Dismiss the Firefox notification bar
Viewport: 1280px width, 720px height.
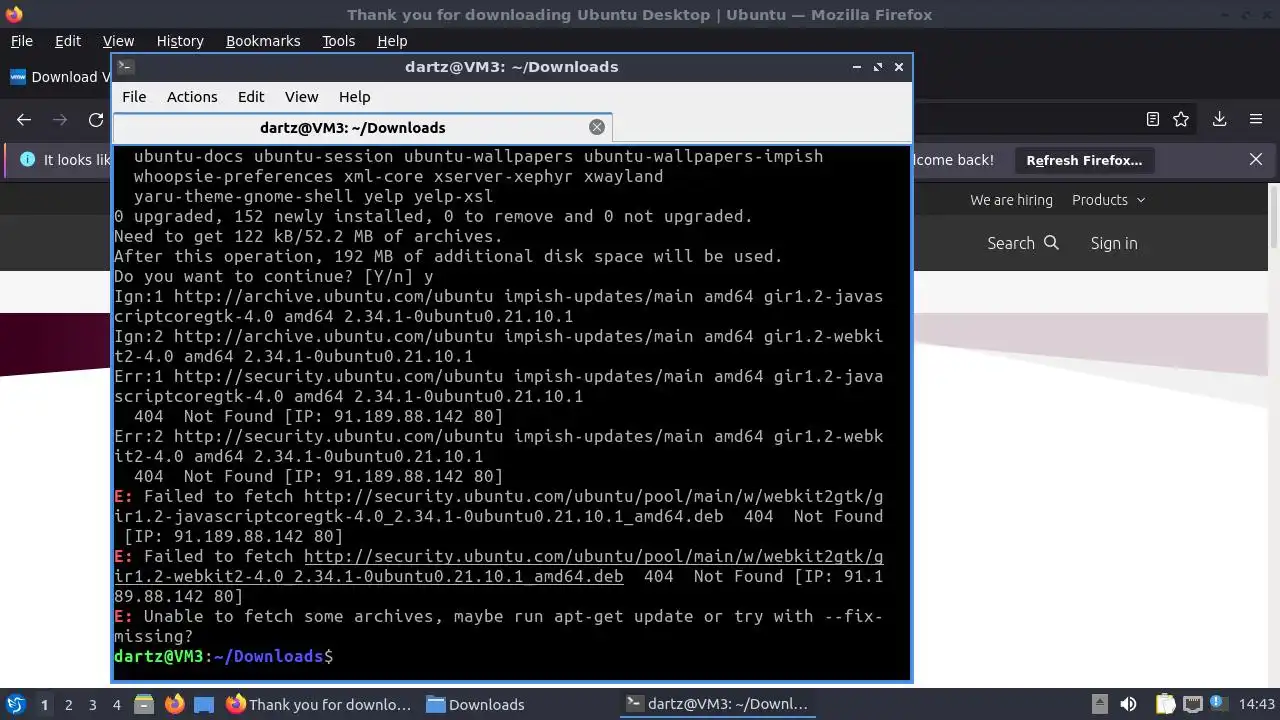(1256, 160)
